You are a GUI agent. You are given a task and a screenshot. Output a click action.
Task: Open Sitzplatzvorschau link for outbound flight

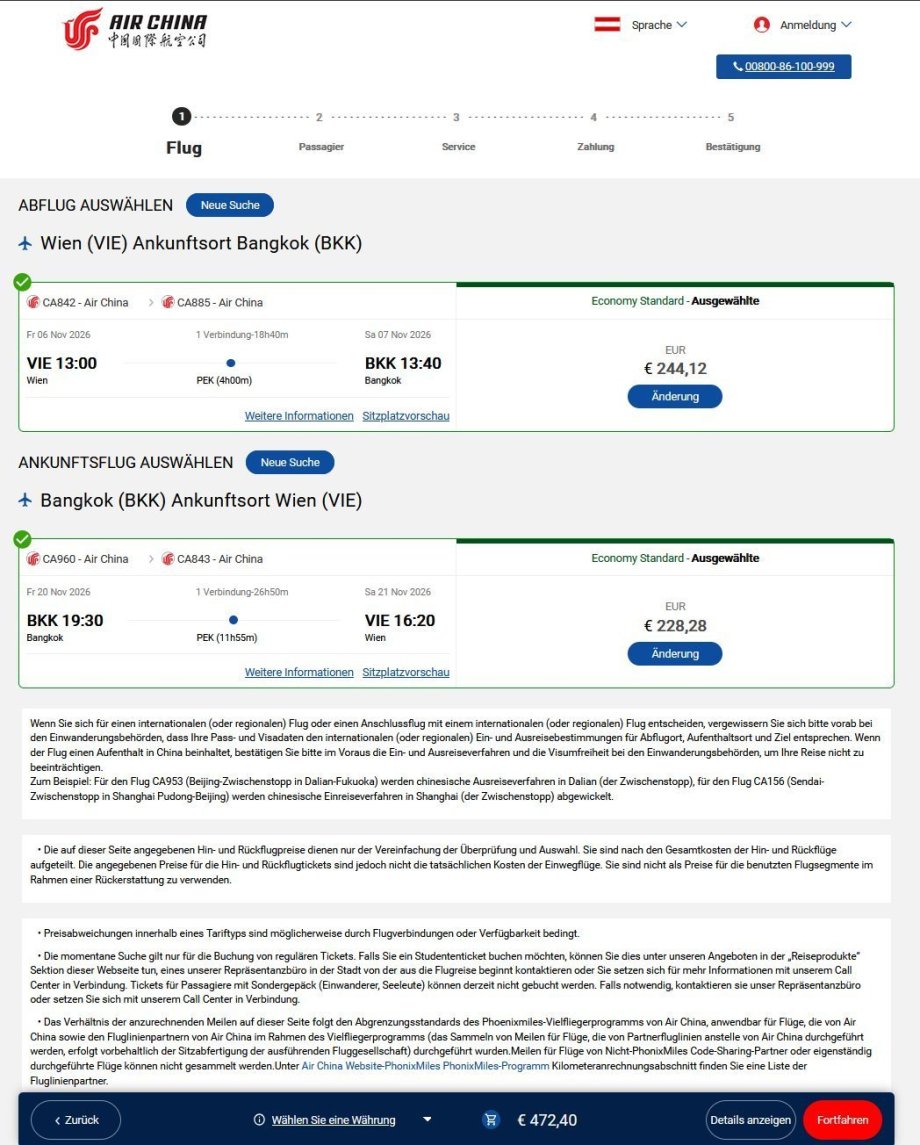coord(406,416)
